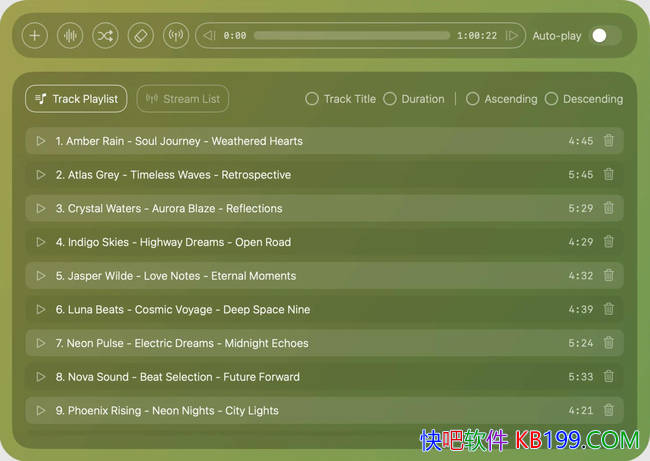The height and width of the screenshot is (461, 650).
Task: Switch to the Stream List tab
Action: pyautogui.click(x=183, y=99)
